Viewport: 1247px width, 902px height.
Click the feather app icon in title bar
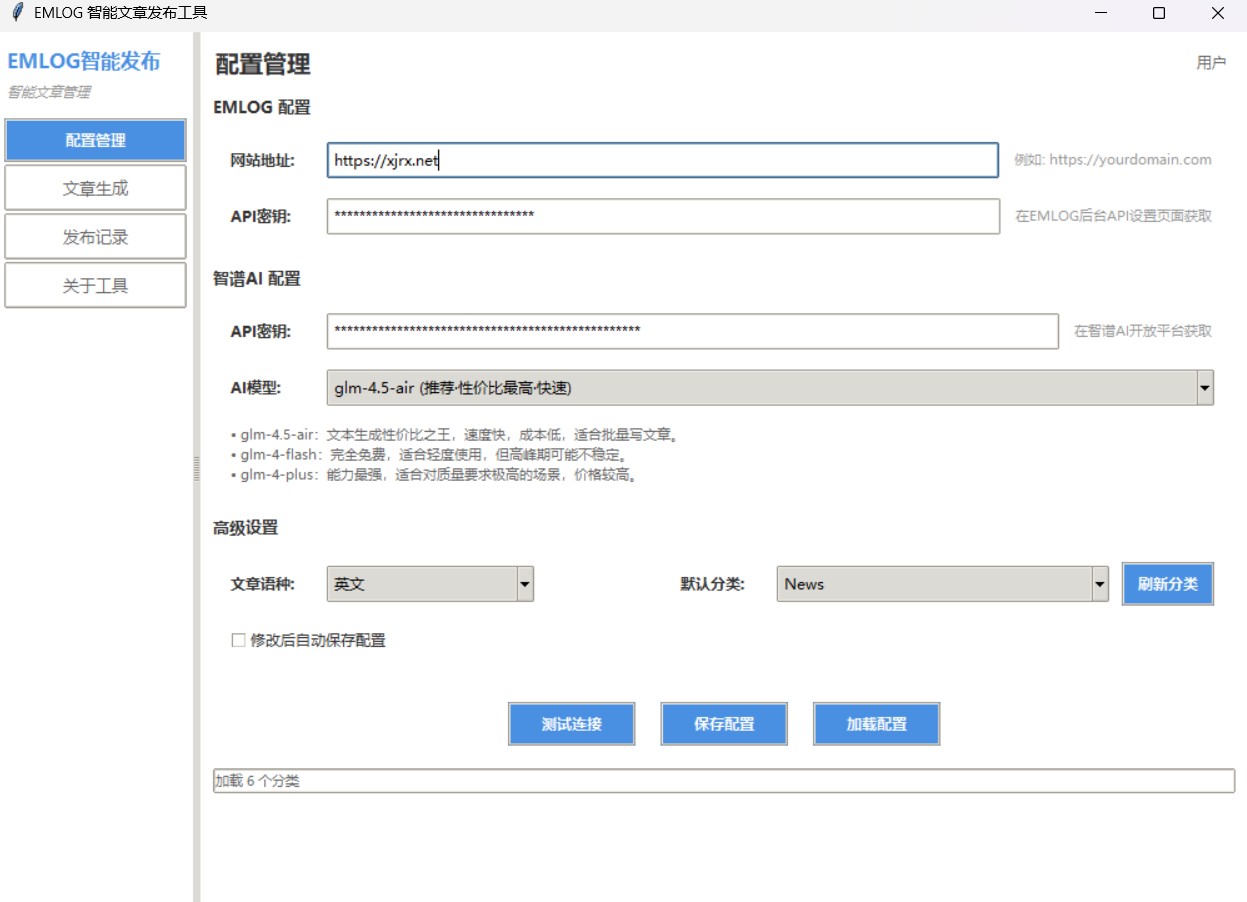16,13
